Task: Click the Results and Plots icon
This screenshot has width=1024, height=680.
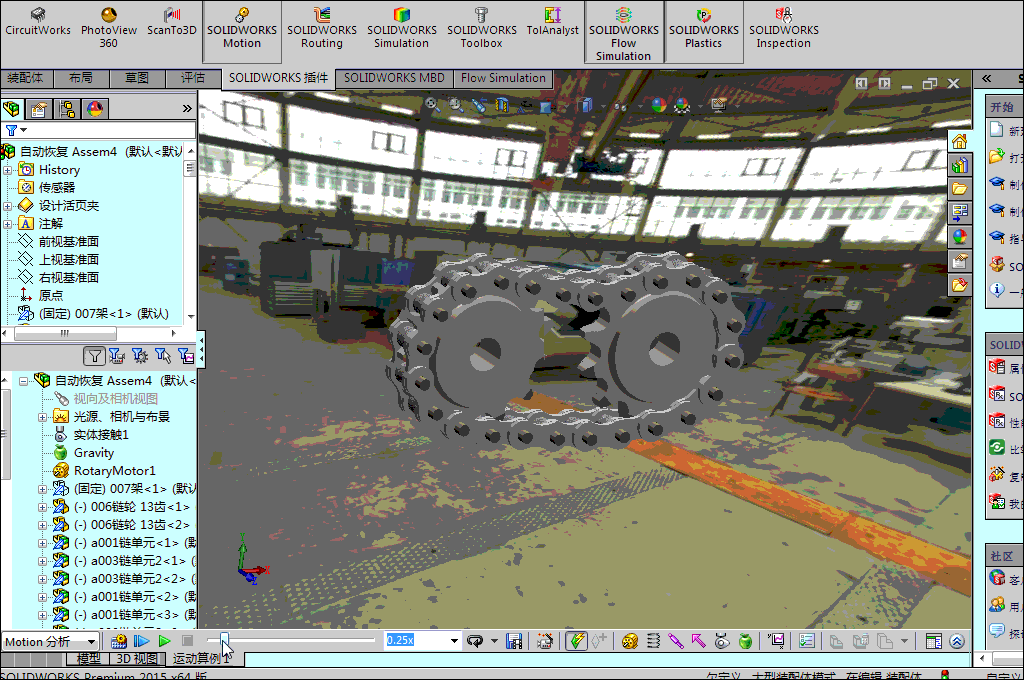Action: (776, 641)
